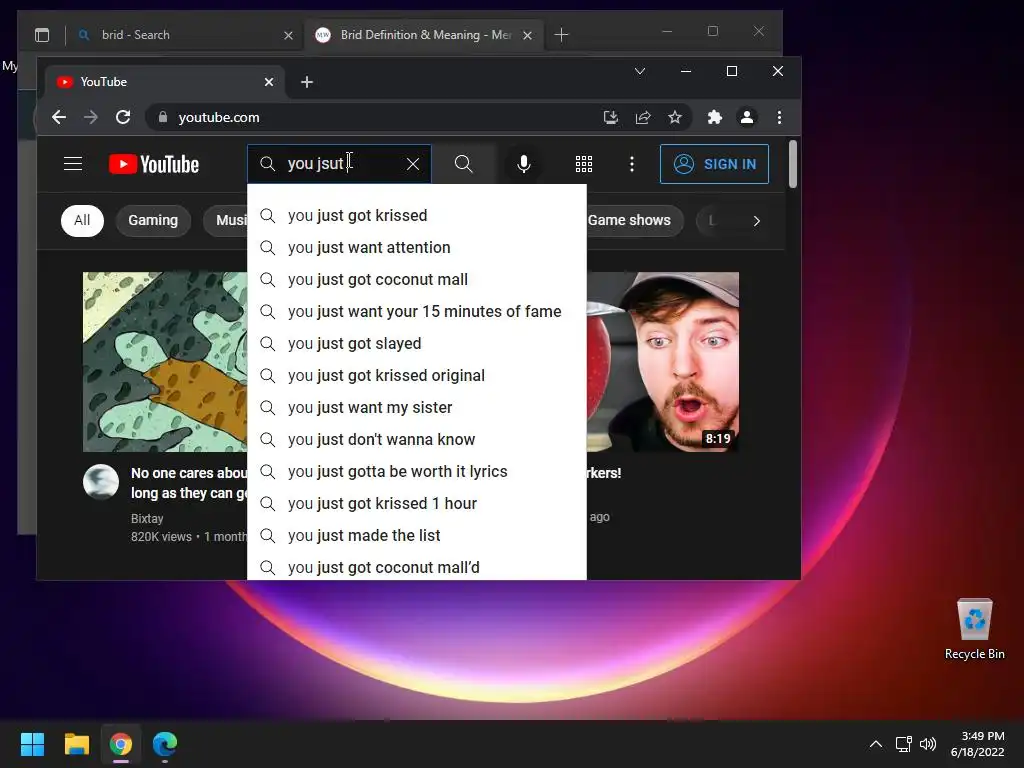The width and height of the screenshot is (1024, 768).
Task: Select the Gaming filter chip
Action: tap(153, 221)
